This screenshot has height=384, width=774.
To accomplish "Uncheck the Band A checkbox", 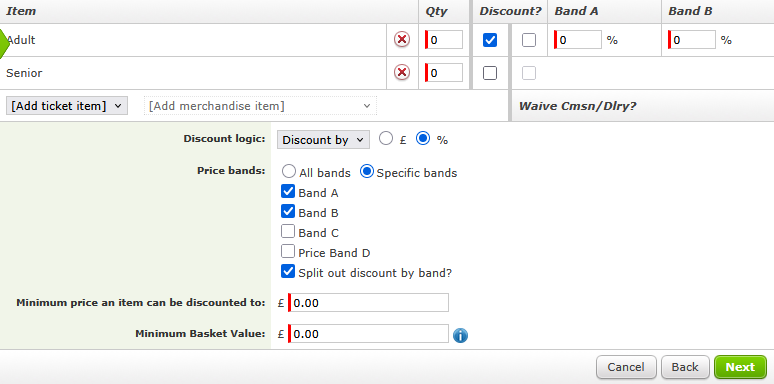I will [x=288, y=192].
